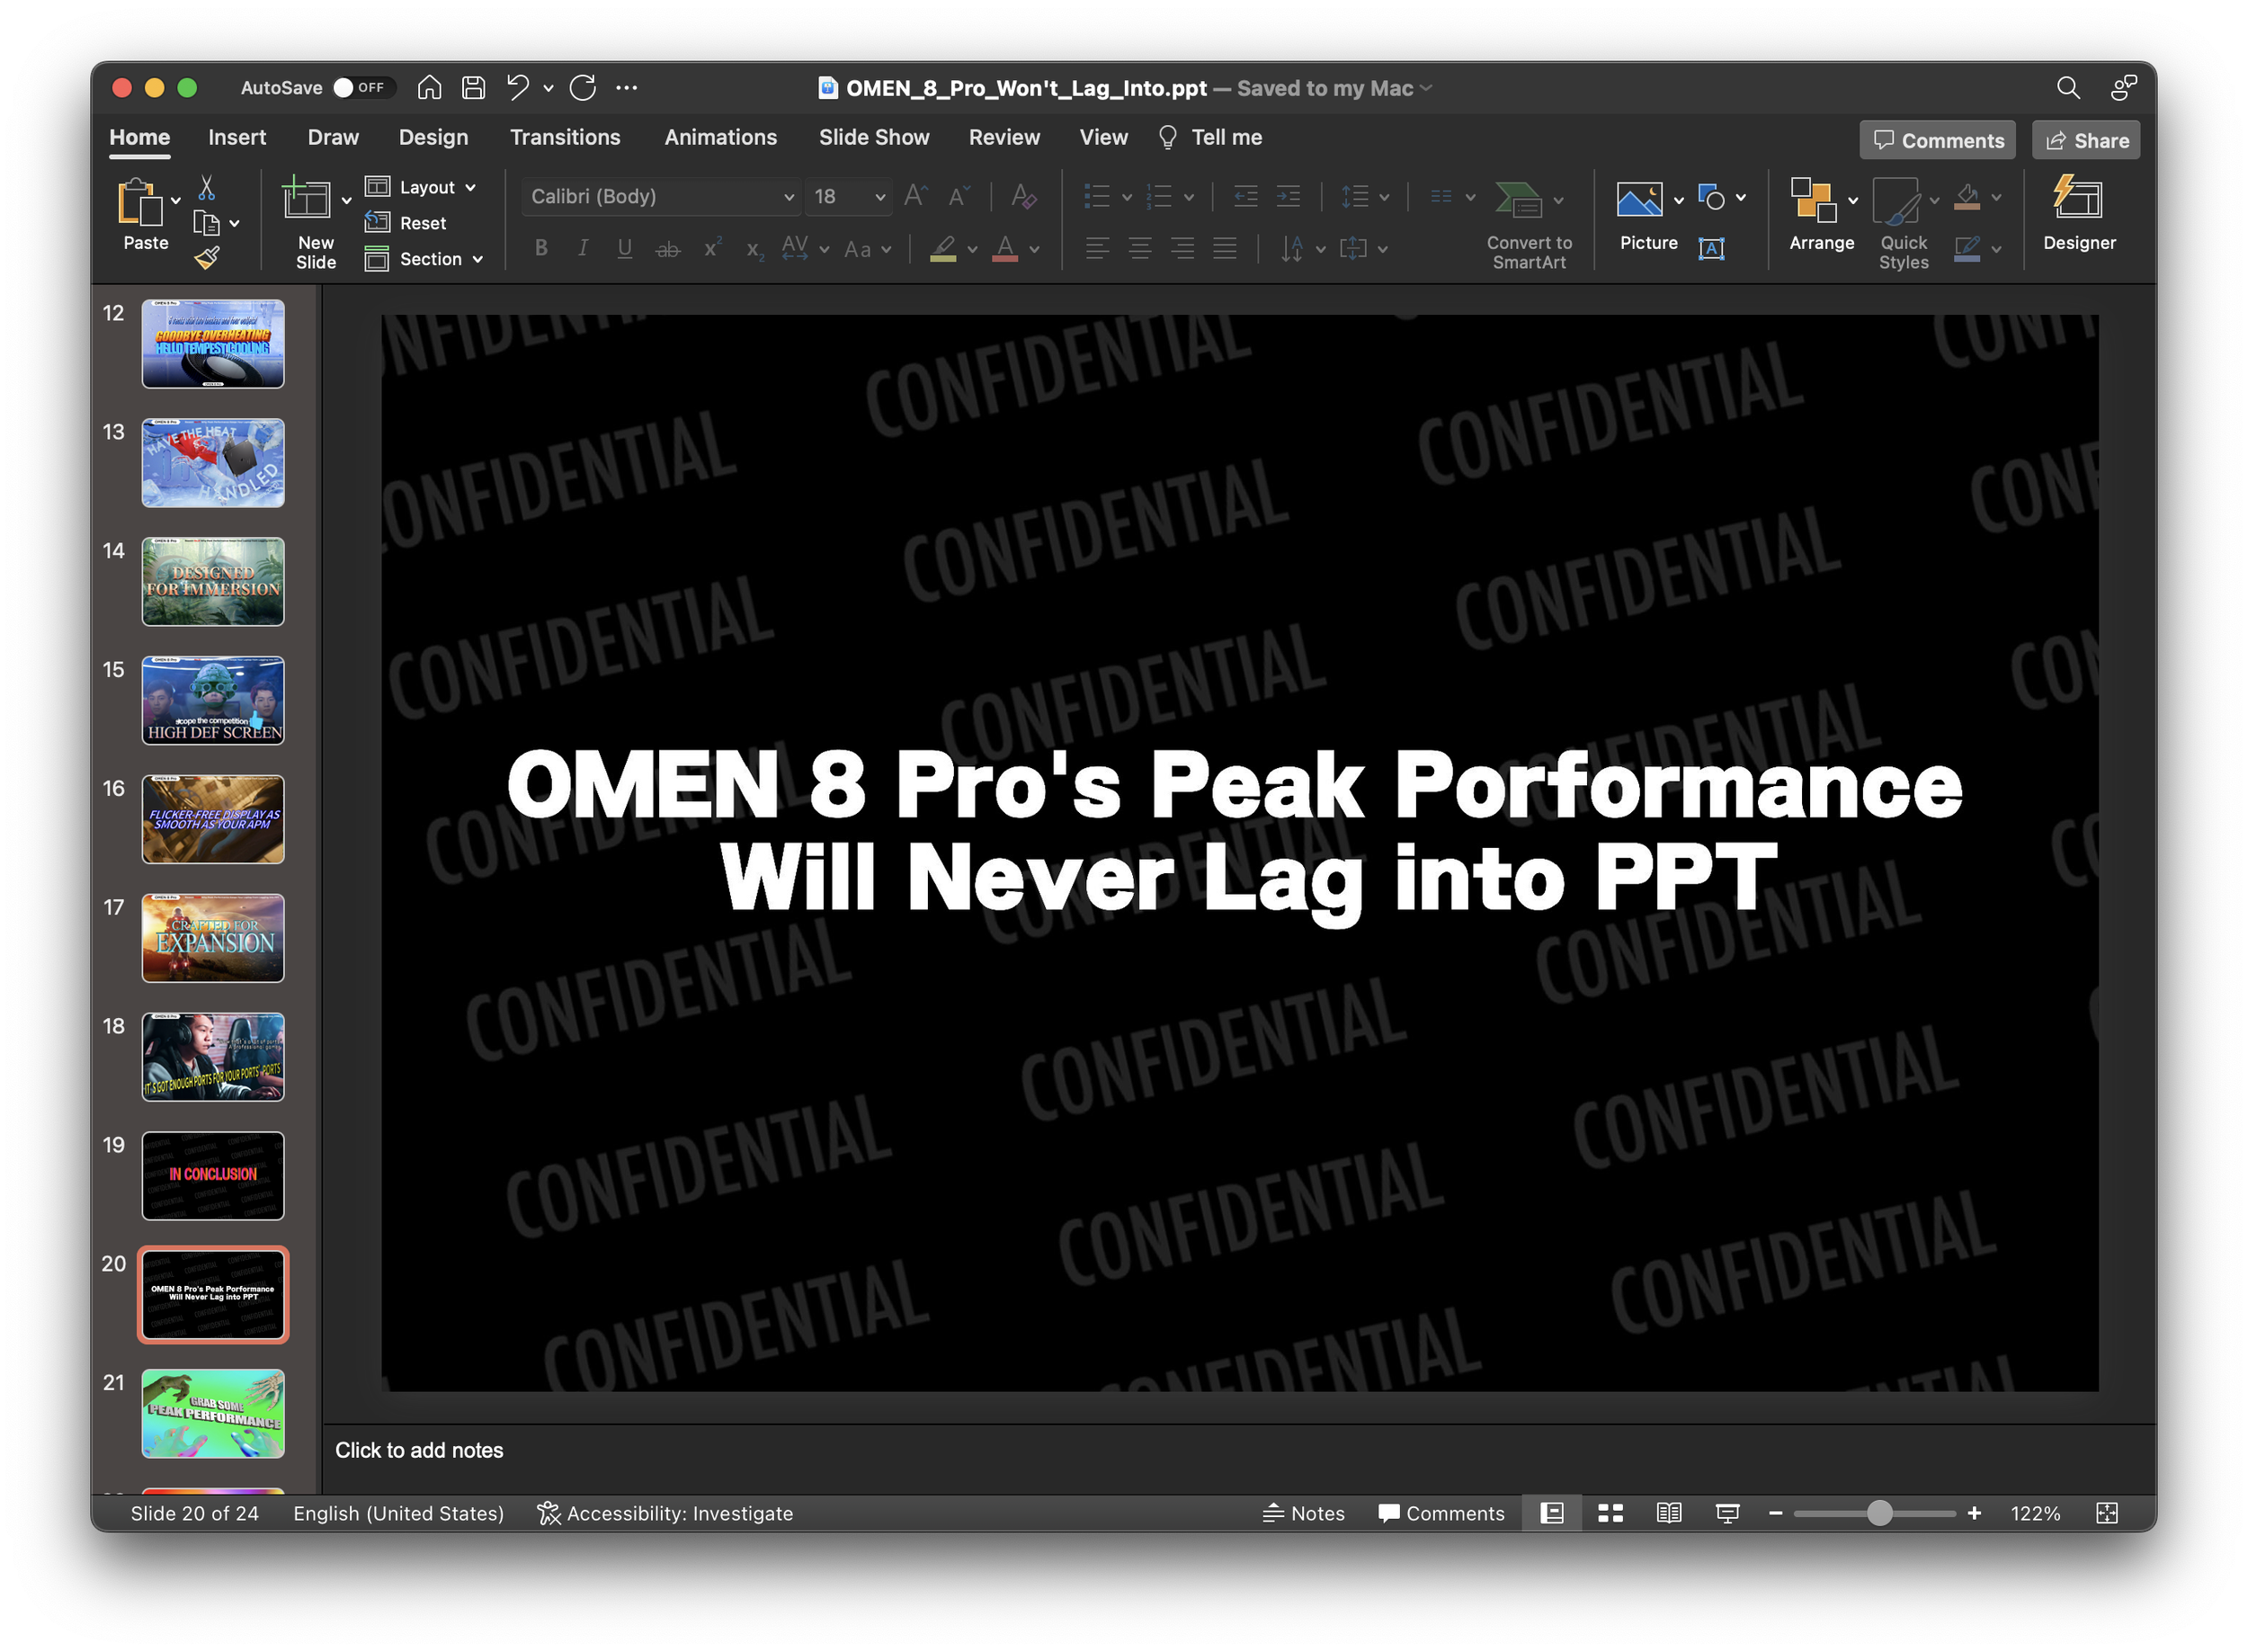The height and width of the screenshot is (1652, 2248).
Task: Apply subscript formatting
Action: click(x=755, y=250)
